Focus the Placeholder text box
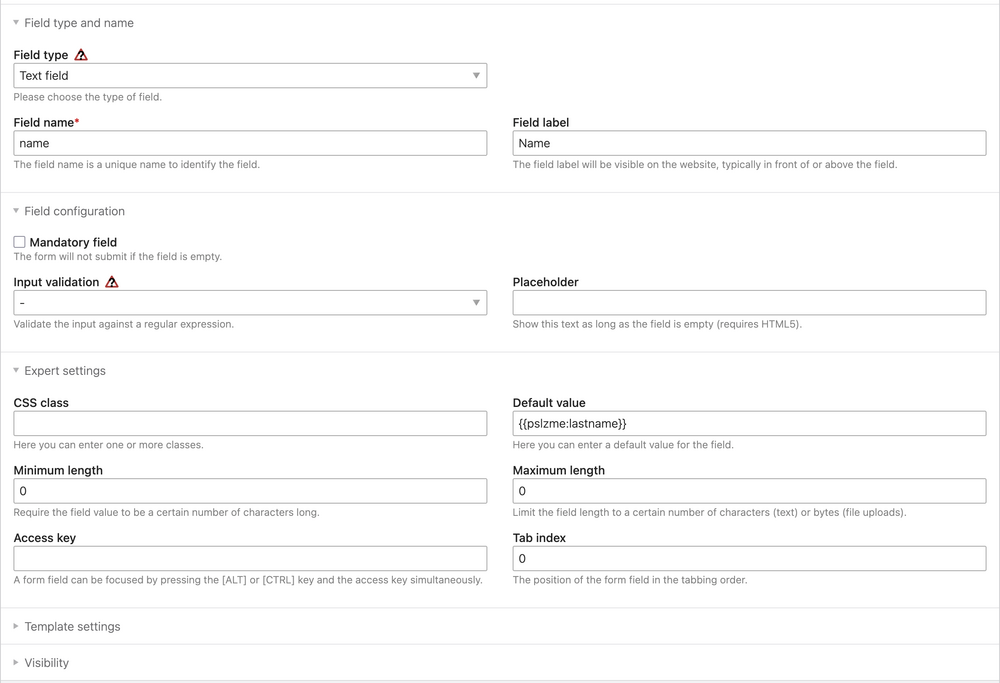The height and width of the screenshot is (683, 1000). coord(749,303)
